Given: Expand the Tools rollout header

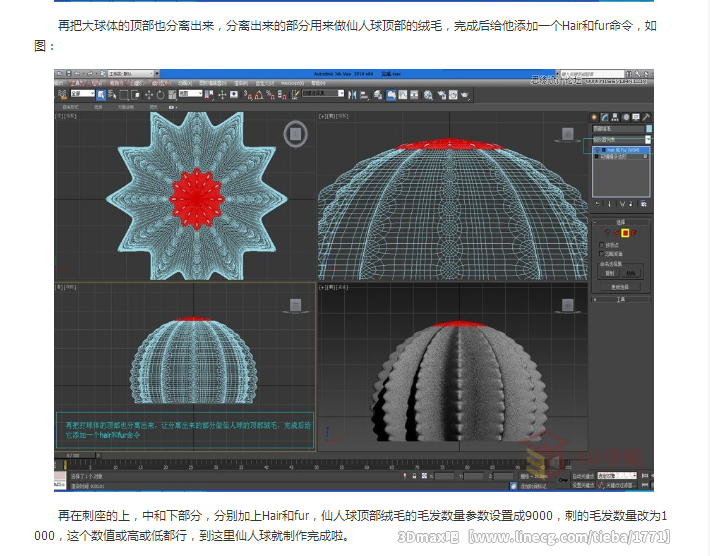Looking at the screenshot, I should coord(621,300).
